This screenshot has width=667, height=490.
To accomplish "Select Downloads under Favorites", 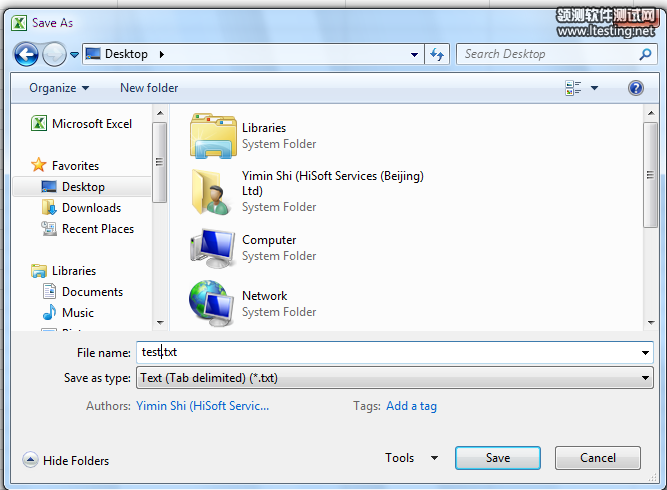I will click(91, 208).
